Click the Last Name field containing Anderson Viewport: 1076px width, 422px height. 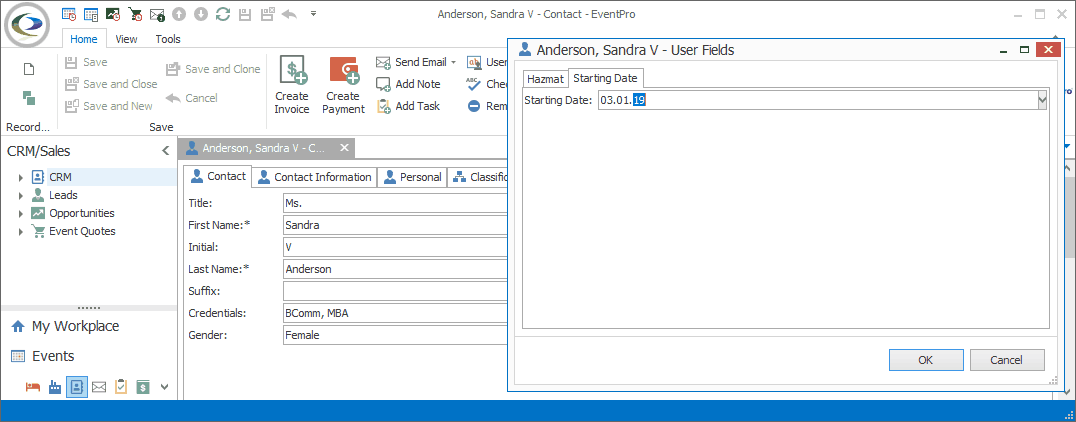tap(395, 269)
